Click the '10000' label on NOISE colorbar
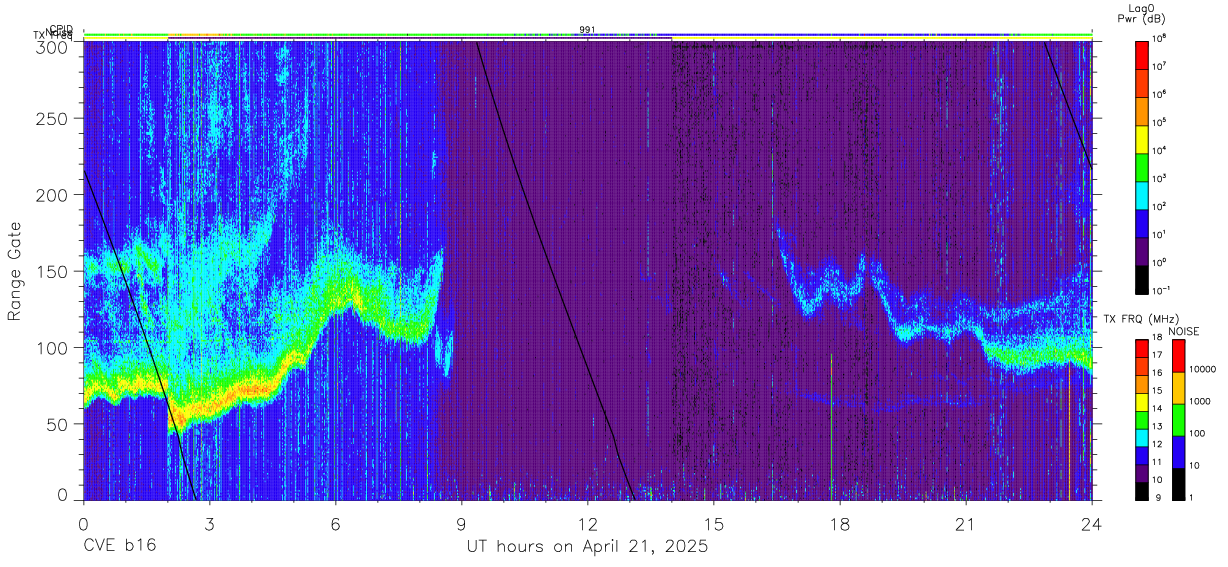Screen dimensions: 1228x567 pyautogui.click(x=1204, y=369)
